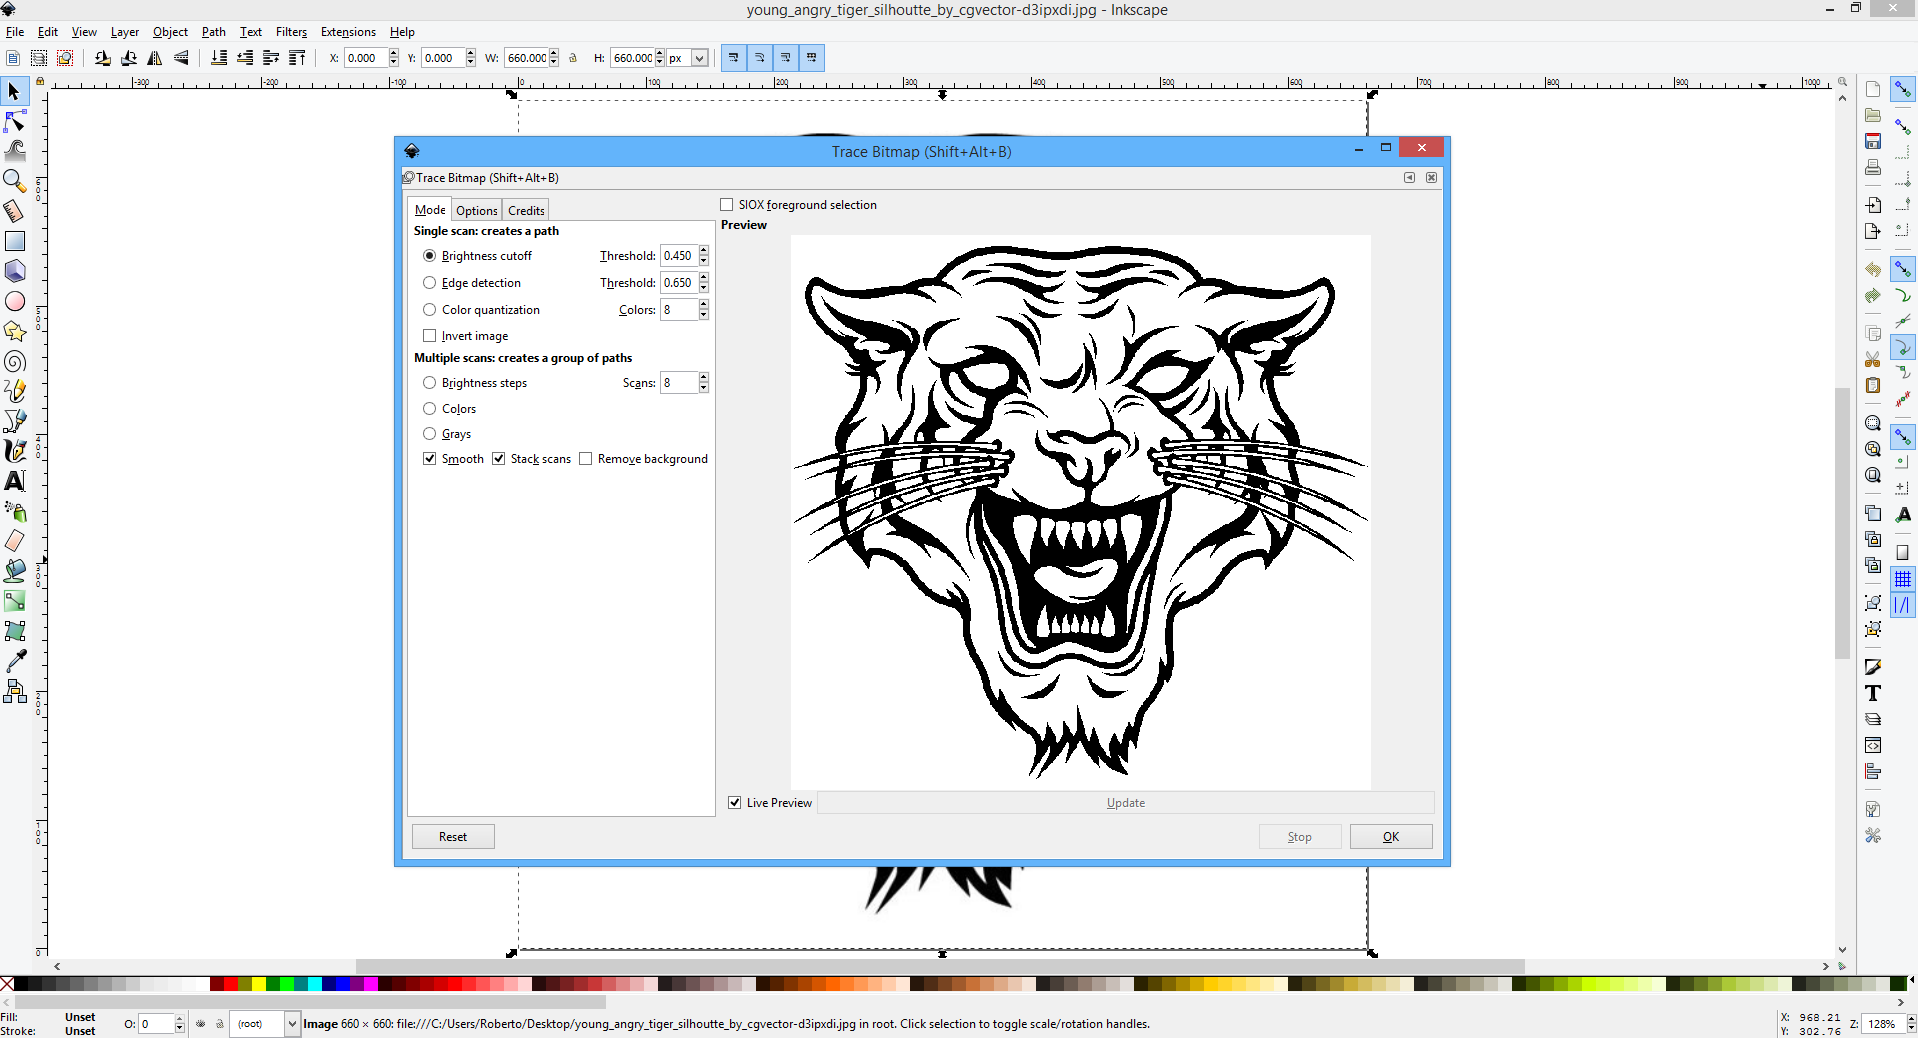
Task: Select the Color dropper tool
Action: 14,661
